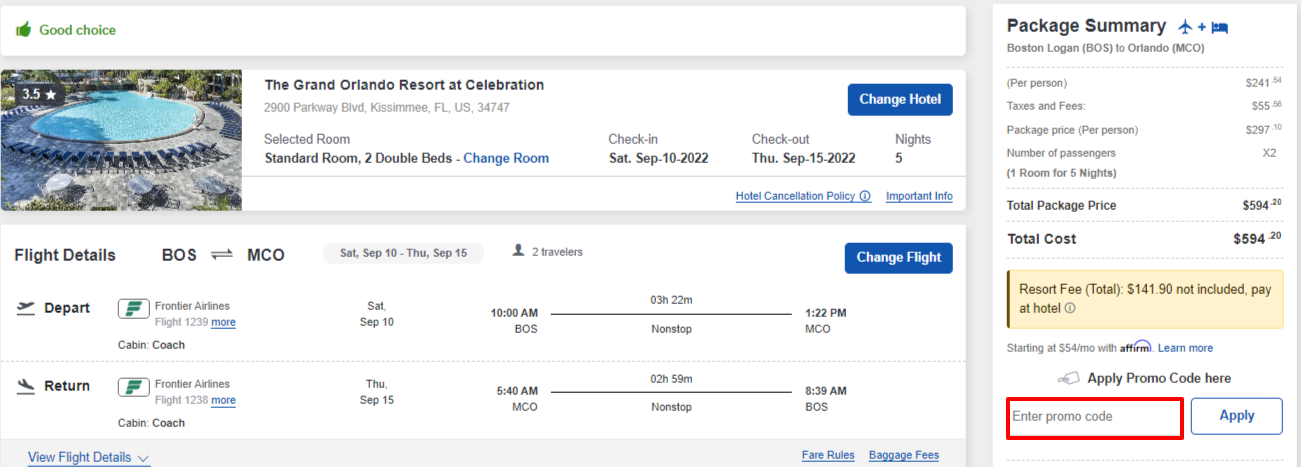
Task: Click the landing airplane icon beside Return
Action: (26, 386)
